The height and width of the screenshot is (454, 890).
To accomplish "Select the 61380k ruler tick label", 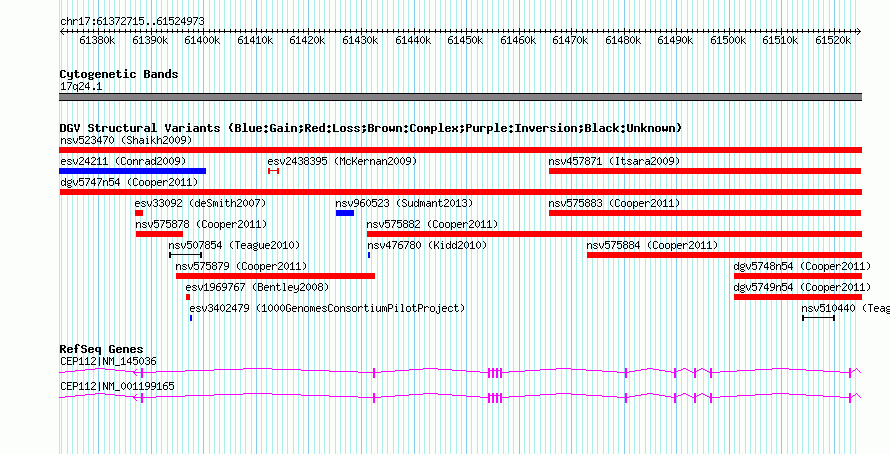I will coord(98,40).
